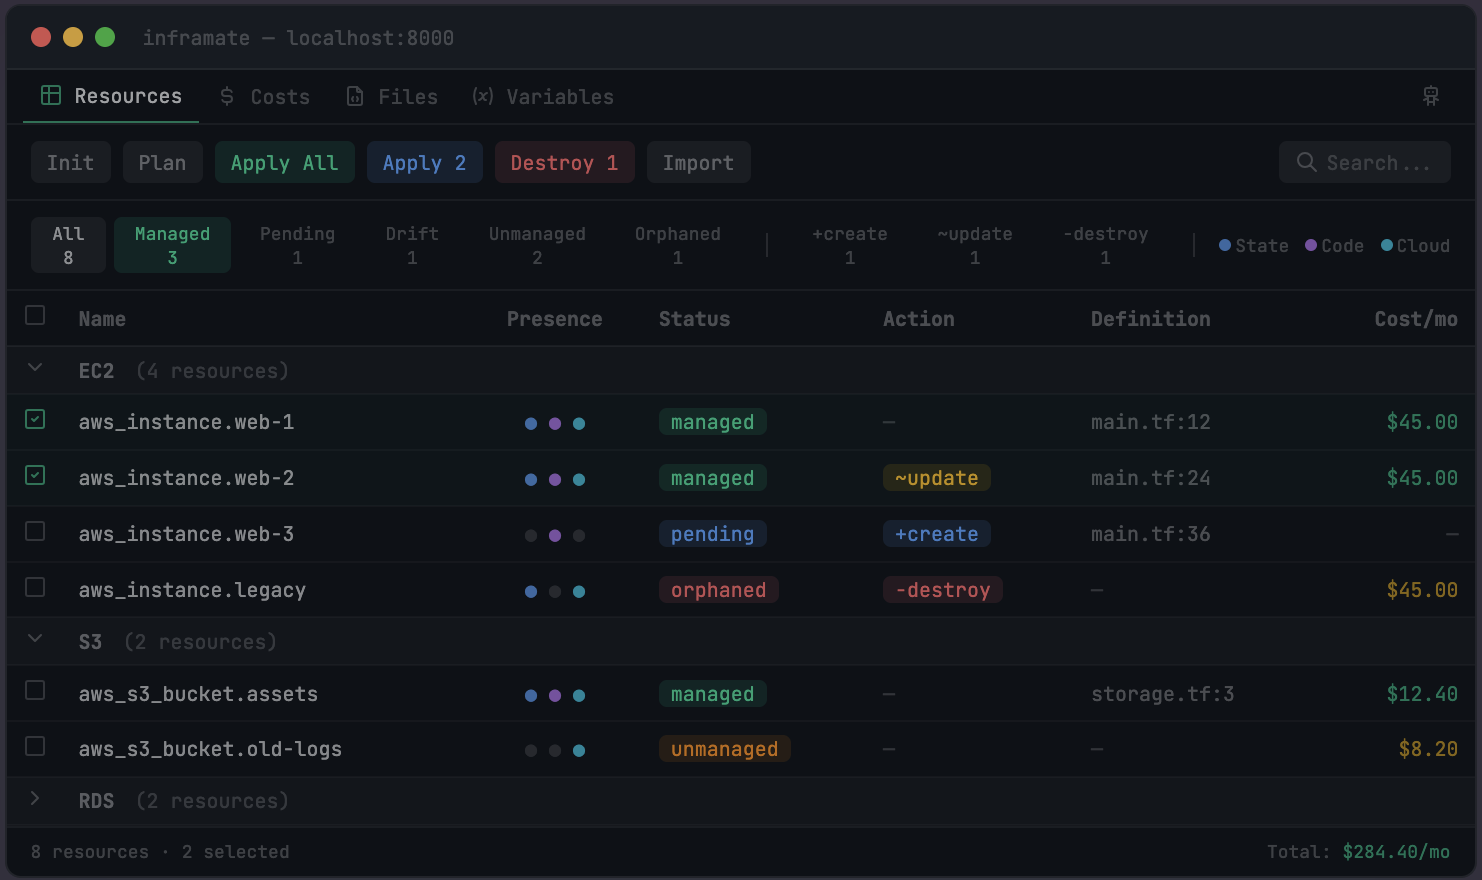Click the pending status badge
This screenshot has height=880, width=1482.
(713, 534)
